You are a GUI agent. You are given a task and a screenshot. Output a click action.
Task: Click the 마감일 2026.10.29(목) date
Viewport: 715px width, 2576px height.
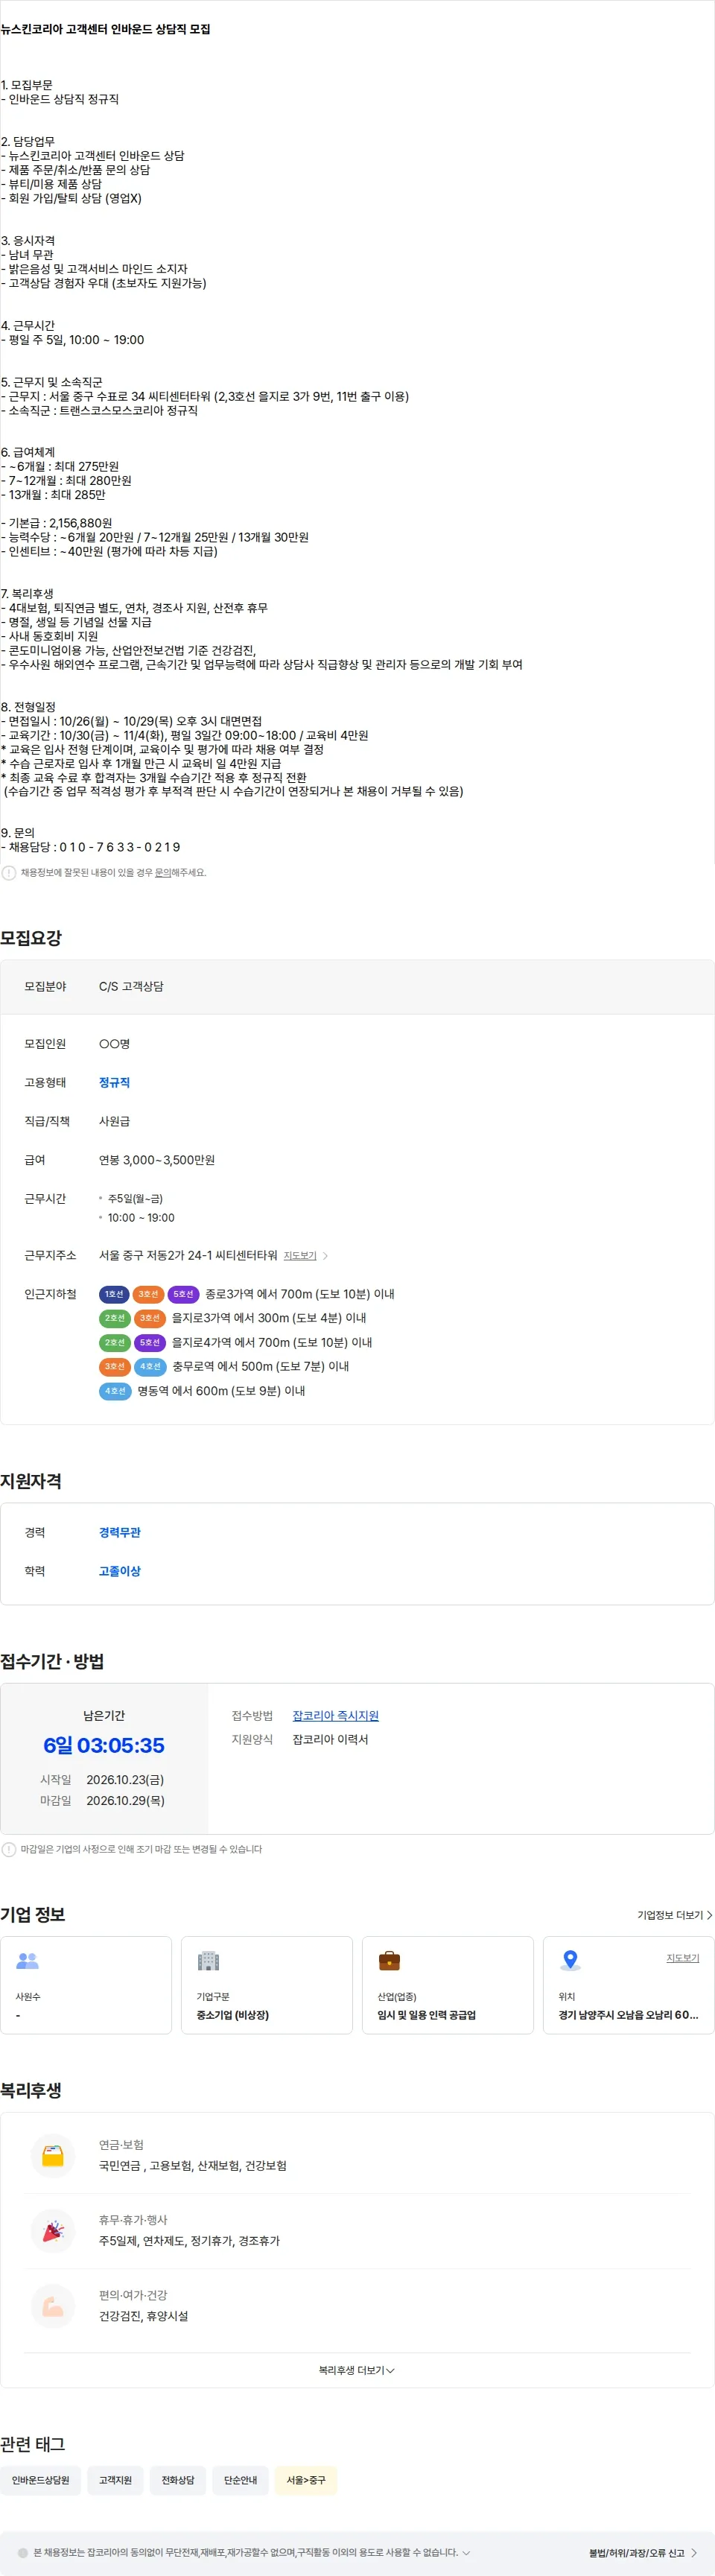125,1801
